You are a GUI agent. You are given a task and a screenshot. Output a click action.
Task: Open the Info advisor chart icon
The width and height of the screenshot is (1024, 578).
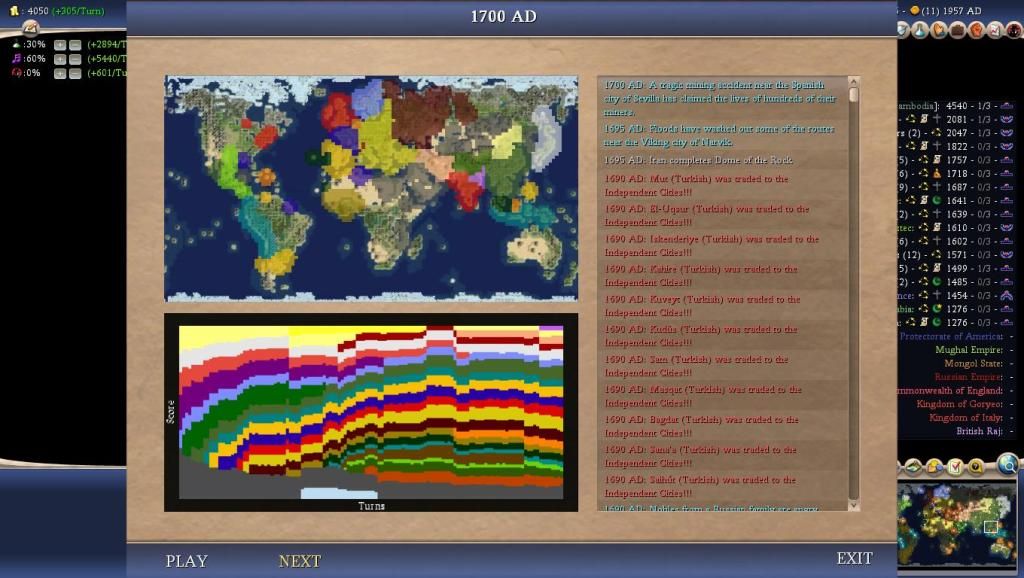click(x=995, y=30)
